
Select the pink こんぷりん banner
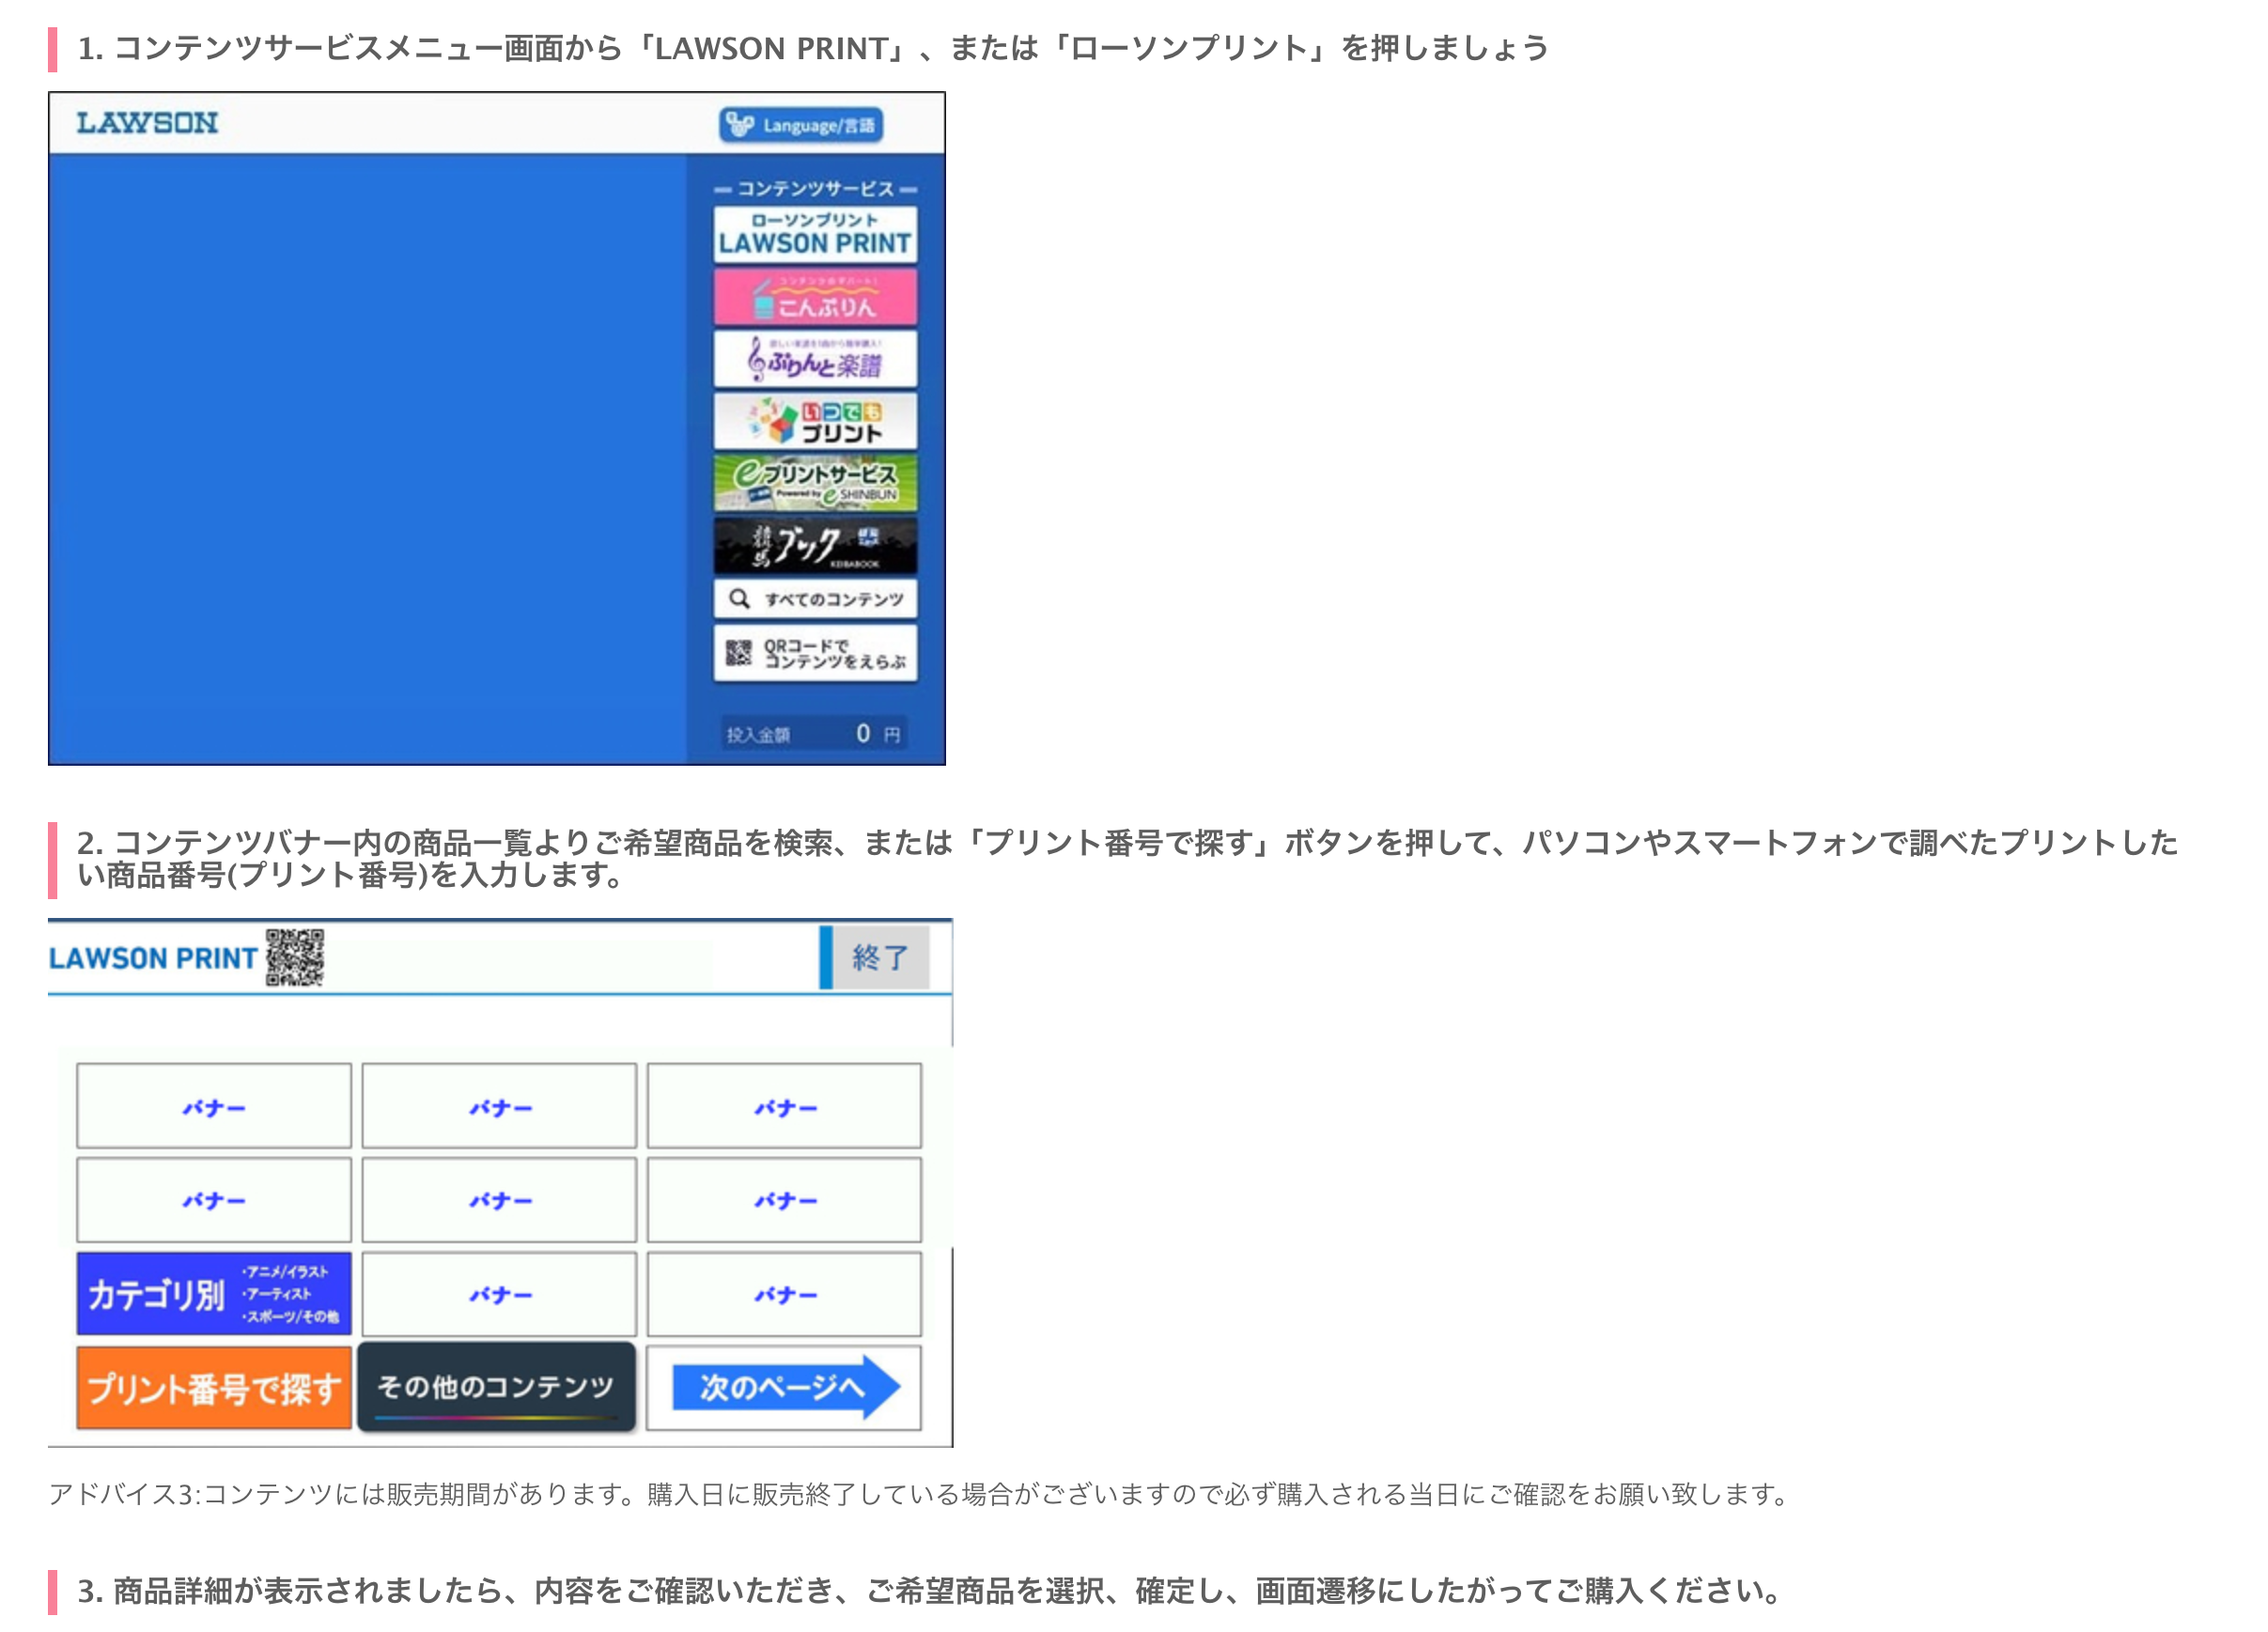(x=814, y=297)
